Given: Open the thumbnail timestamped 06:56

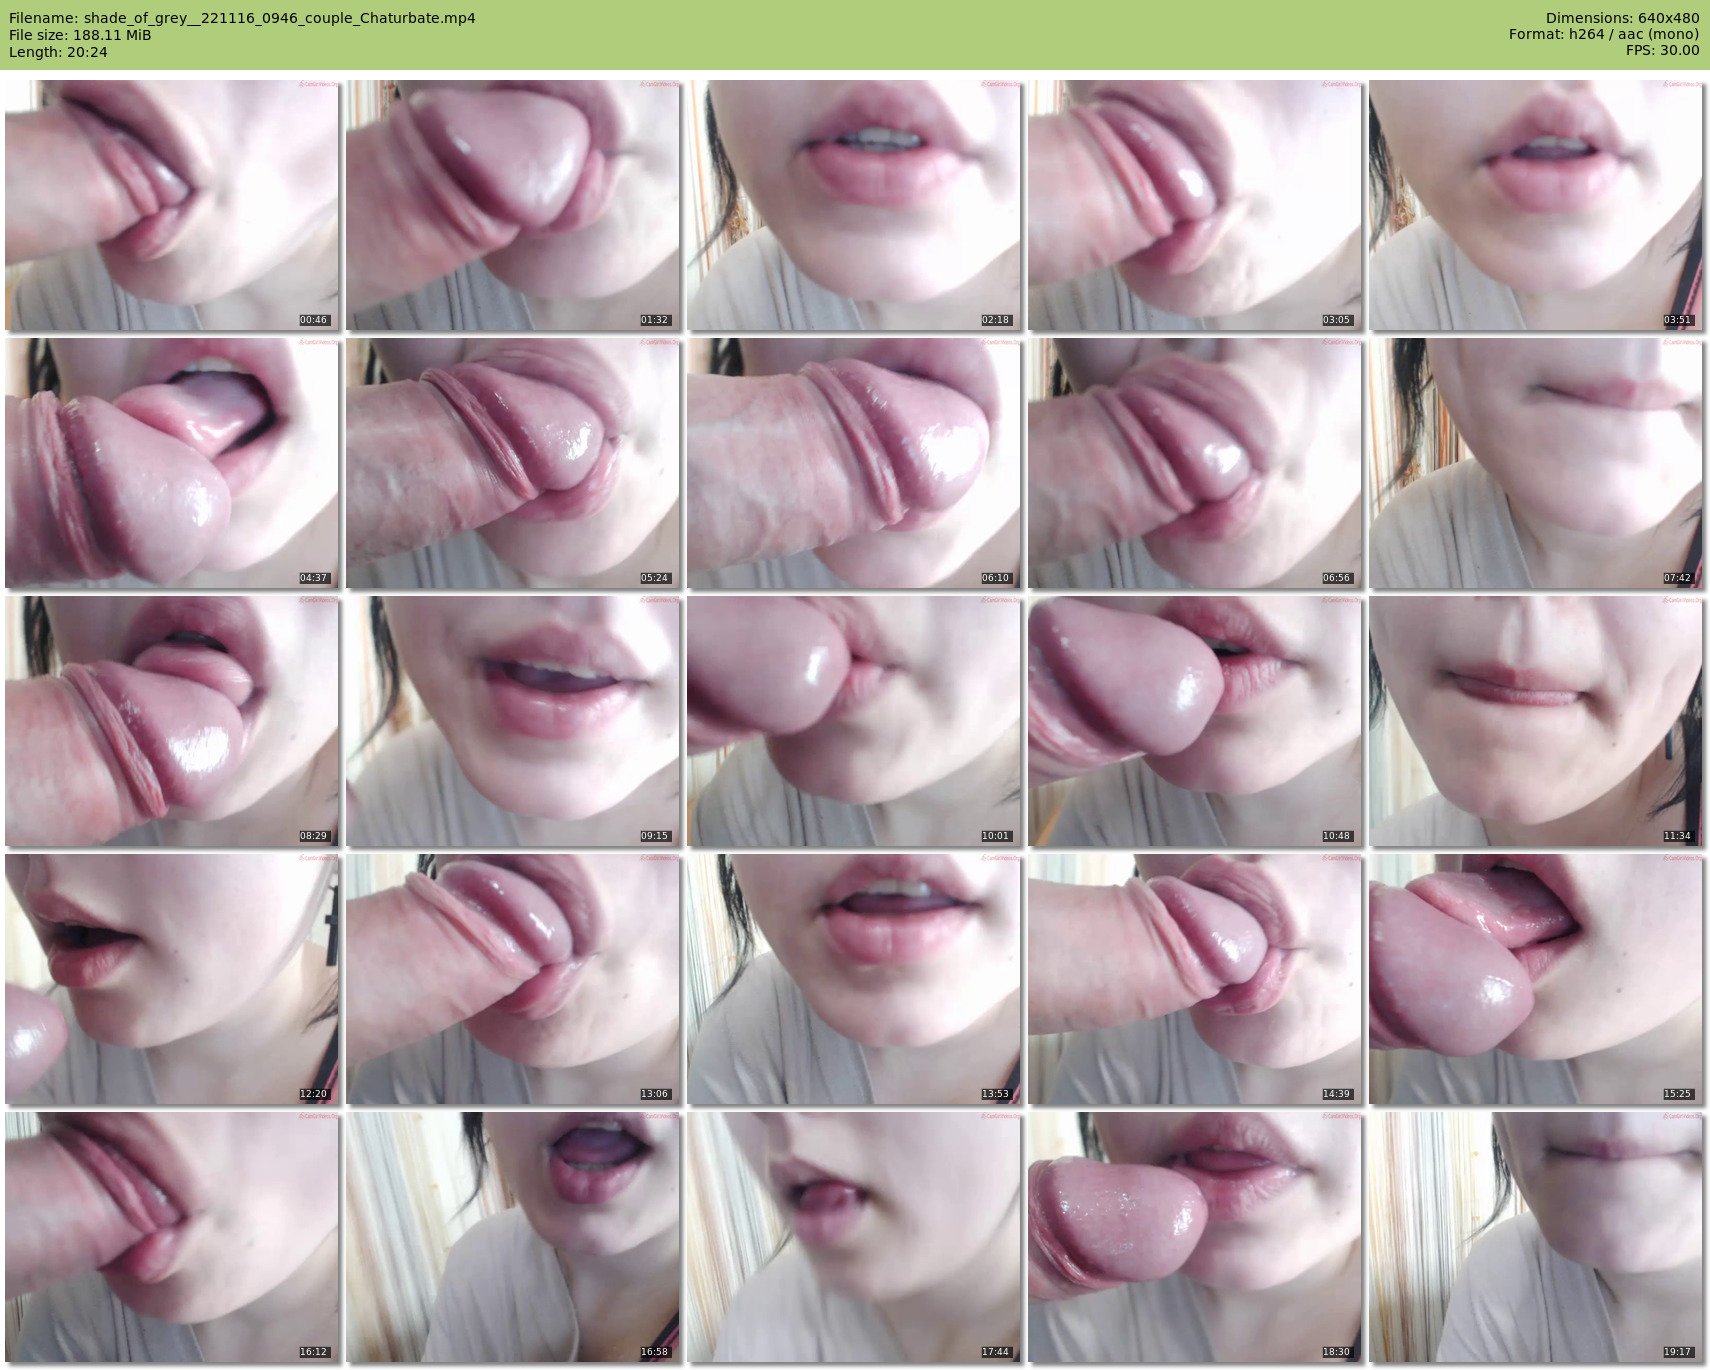Looking at the screenshot, I should tap(1195, 463).
